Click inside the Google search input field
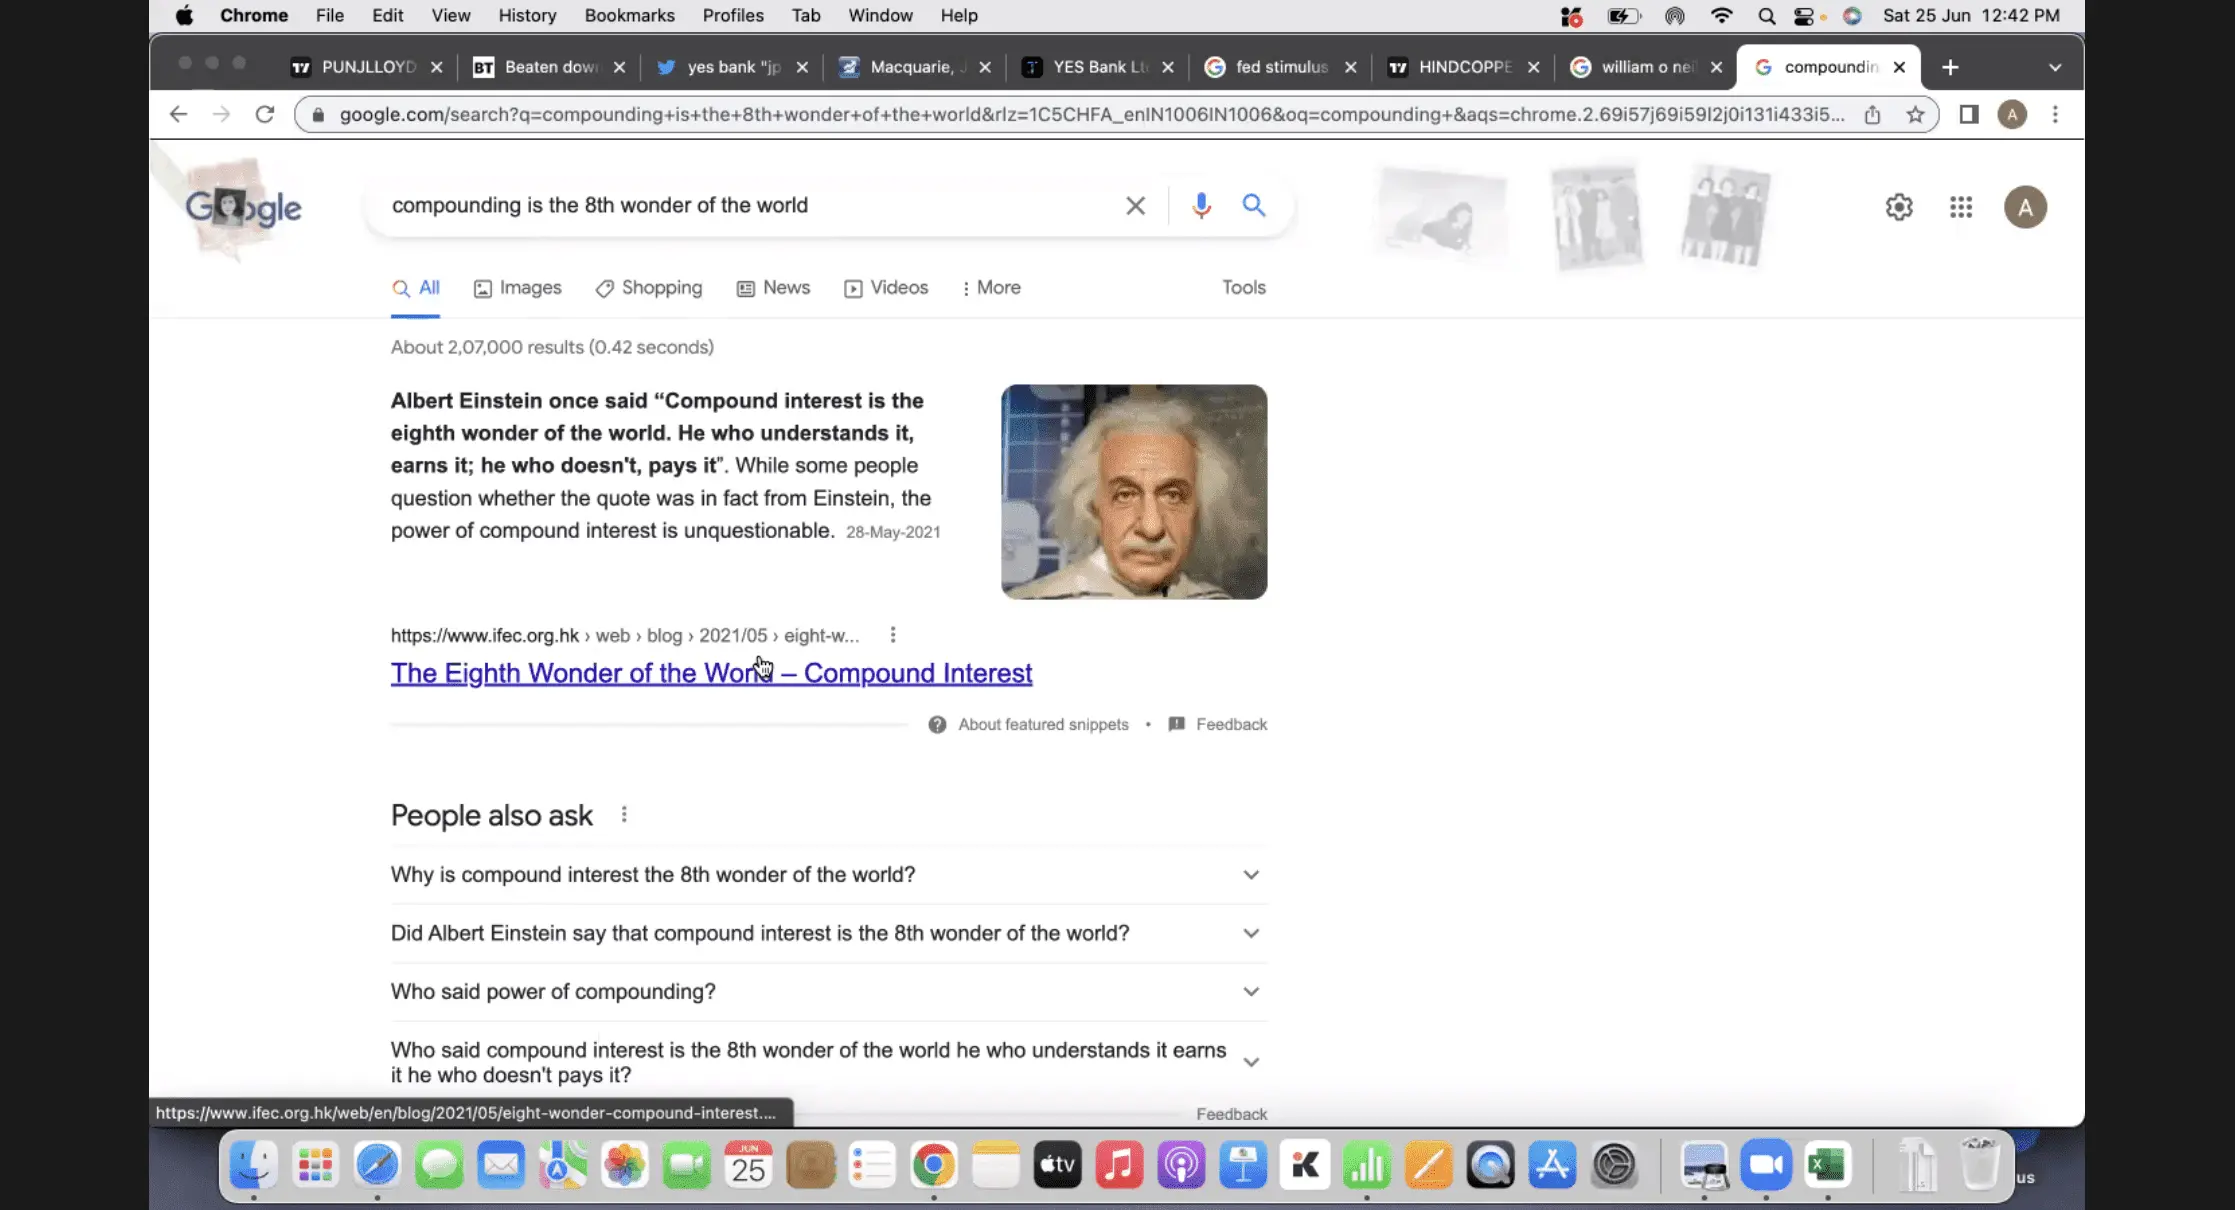2235x1210 pixels. pyautogui.click(x=740, y=206)
